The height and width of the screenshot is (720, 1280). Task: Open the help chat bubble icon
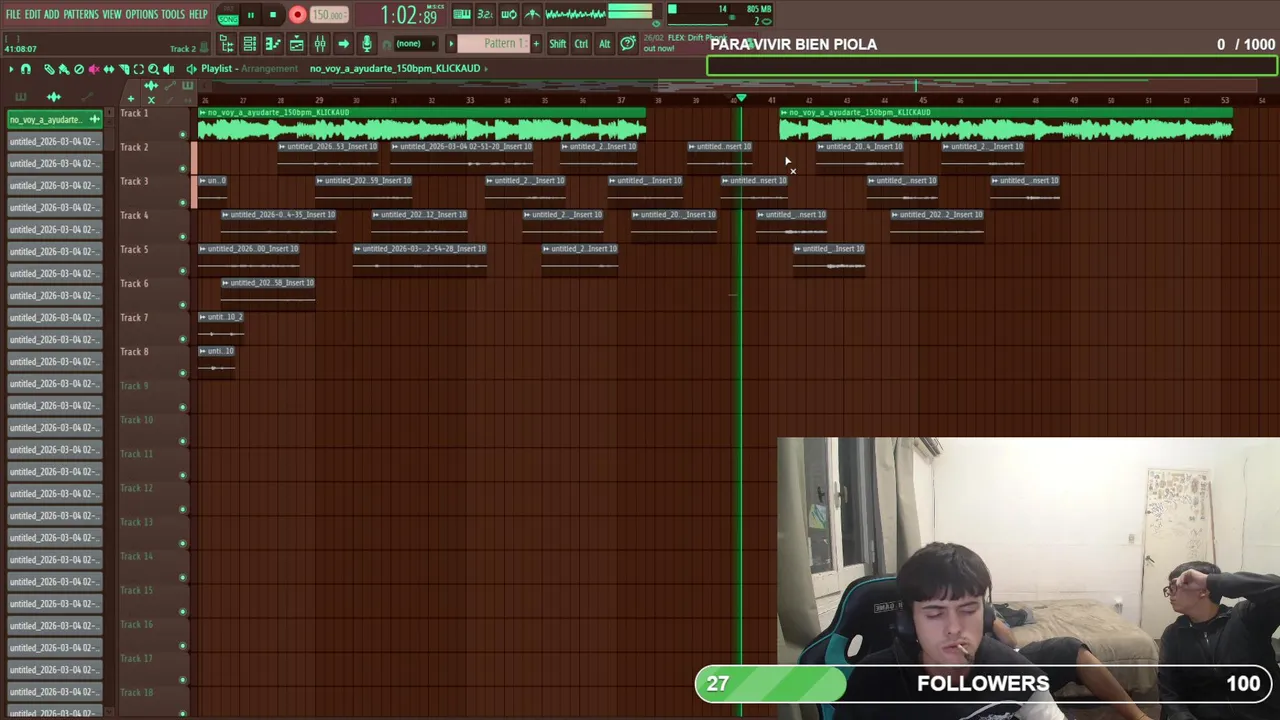point(627,44)
